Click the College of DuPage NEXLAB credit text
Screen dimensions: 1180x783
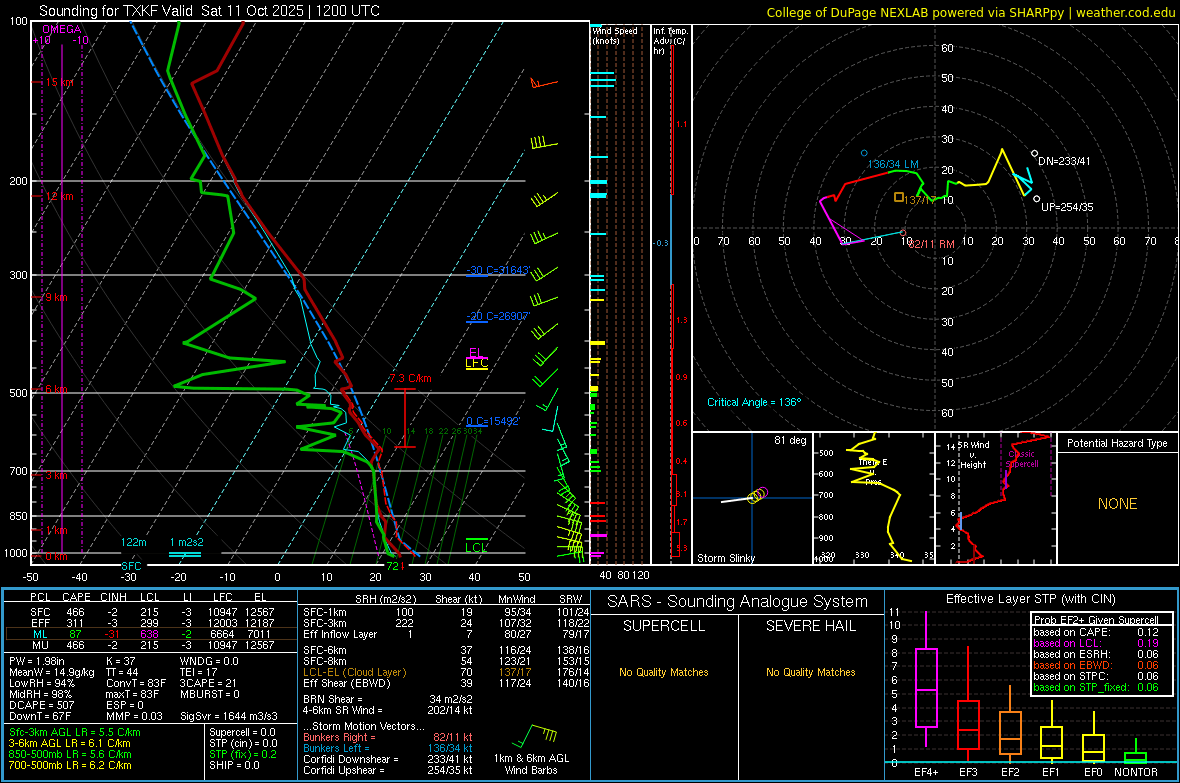[970, 12]
